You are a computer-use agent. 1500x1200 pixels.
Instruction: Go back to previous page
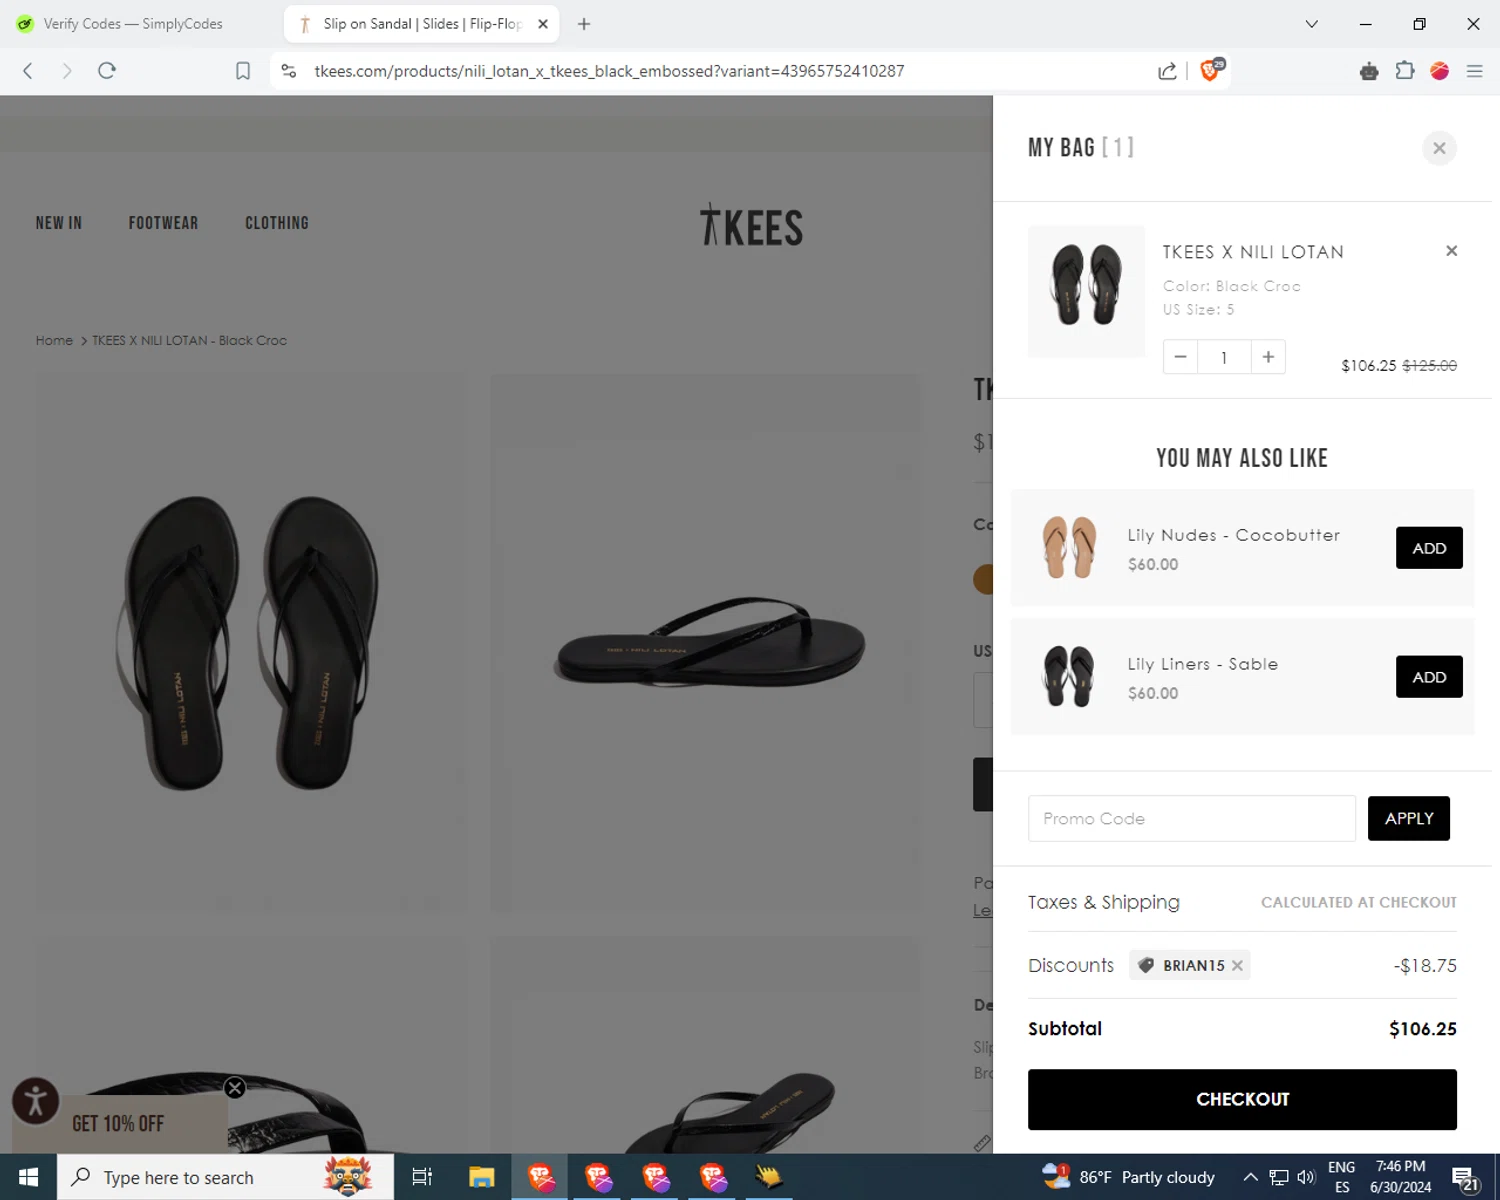tap(28, 71)
